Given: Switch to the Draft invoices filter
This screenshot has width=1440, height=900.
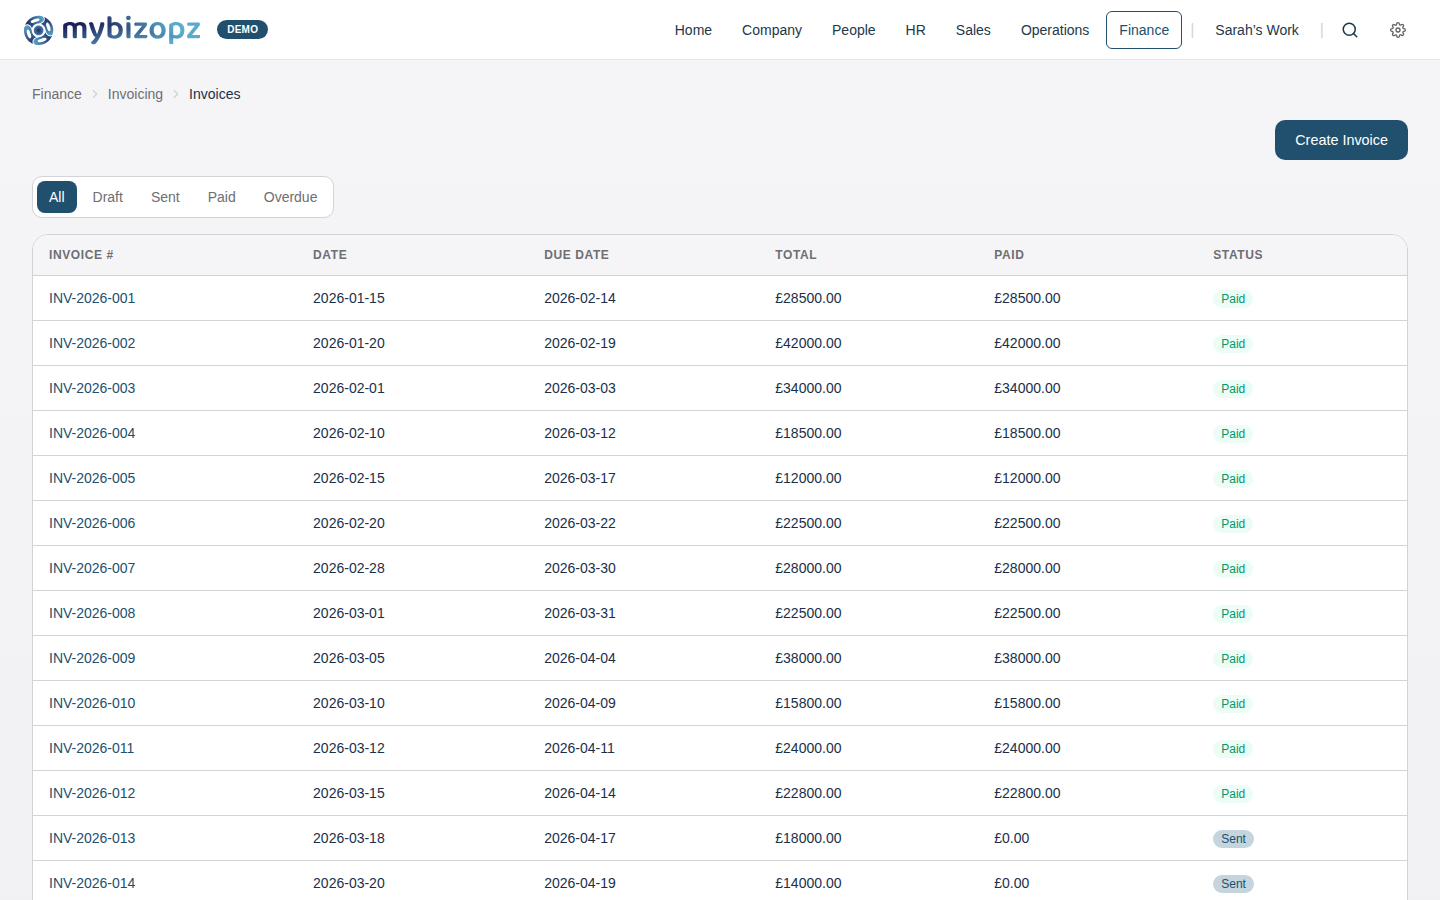Looking at the screenshot, I should click(107, 197).
